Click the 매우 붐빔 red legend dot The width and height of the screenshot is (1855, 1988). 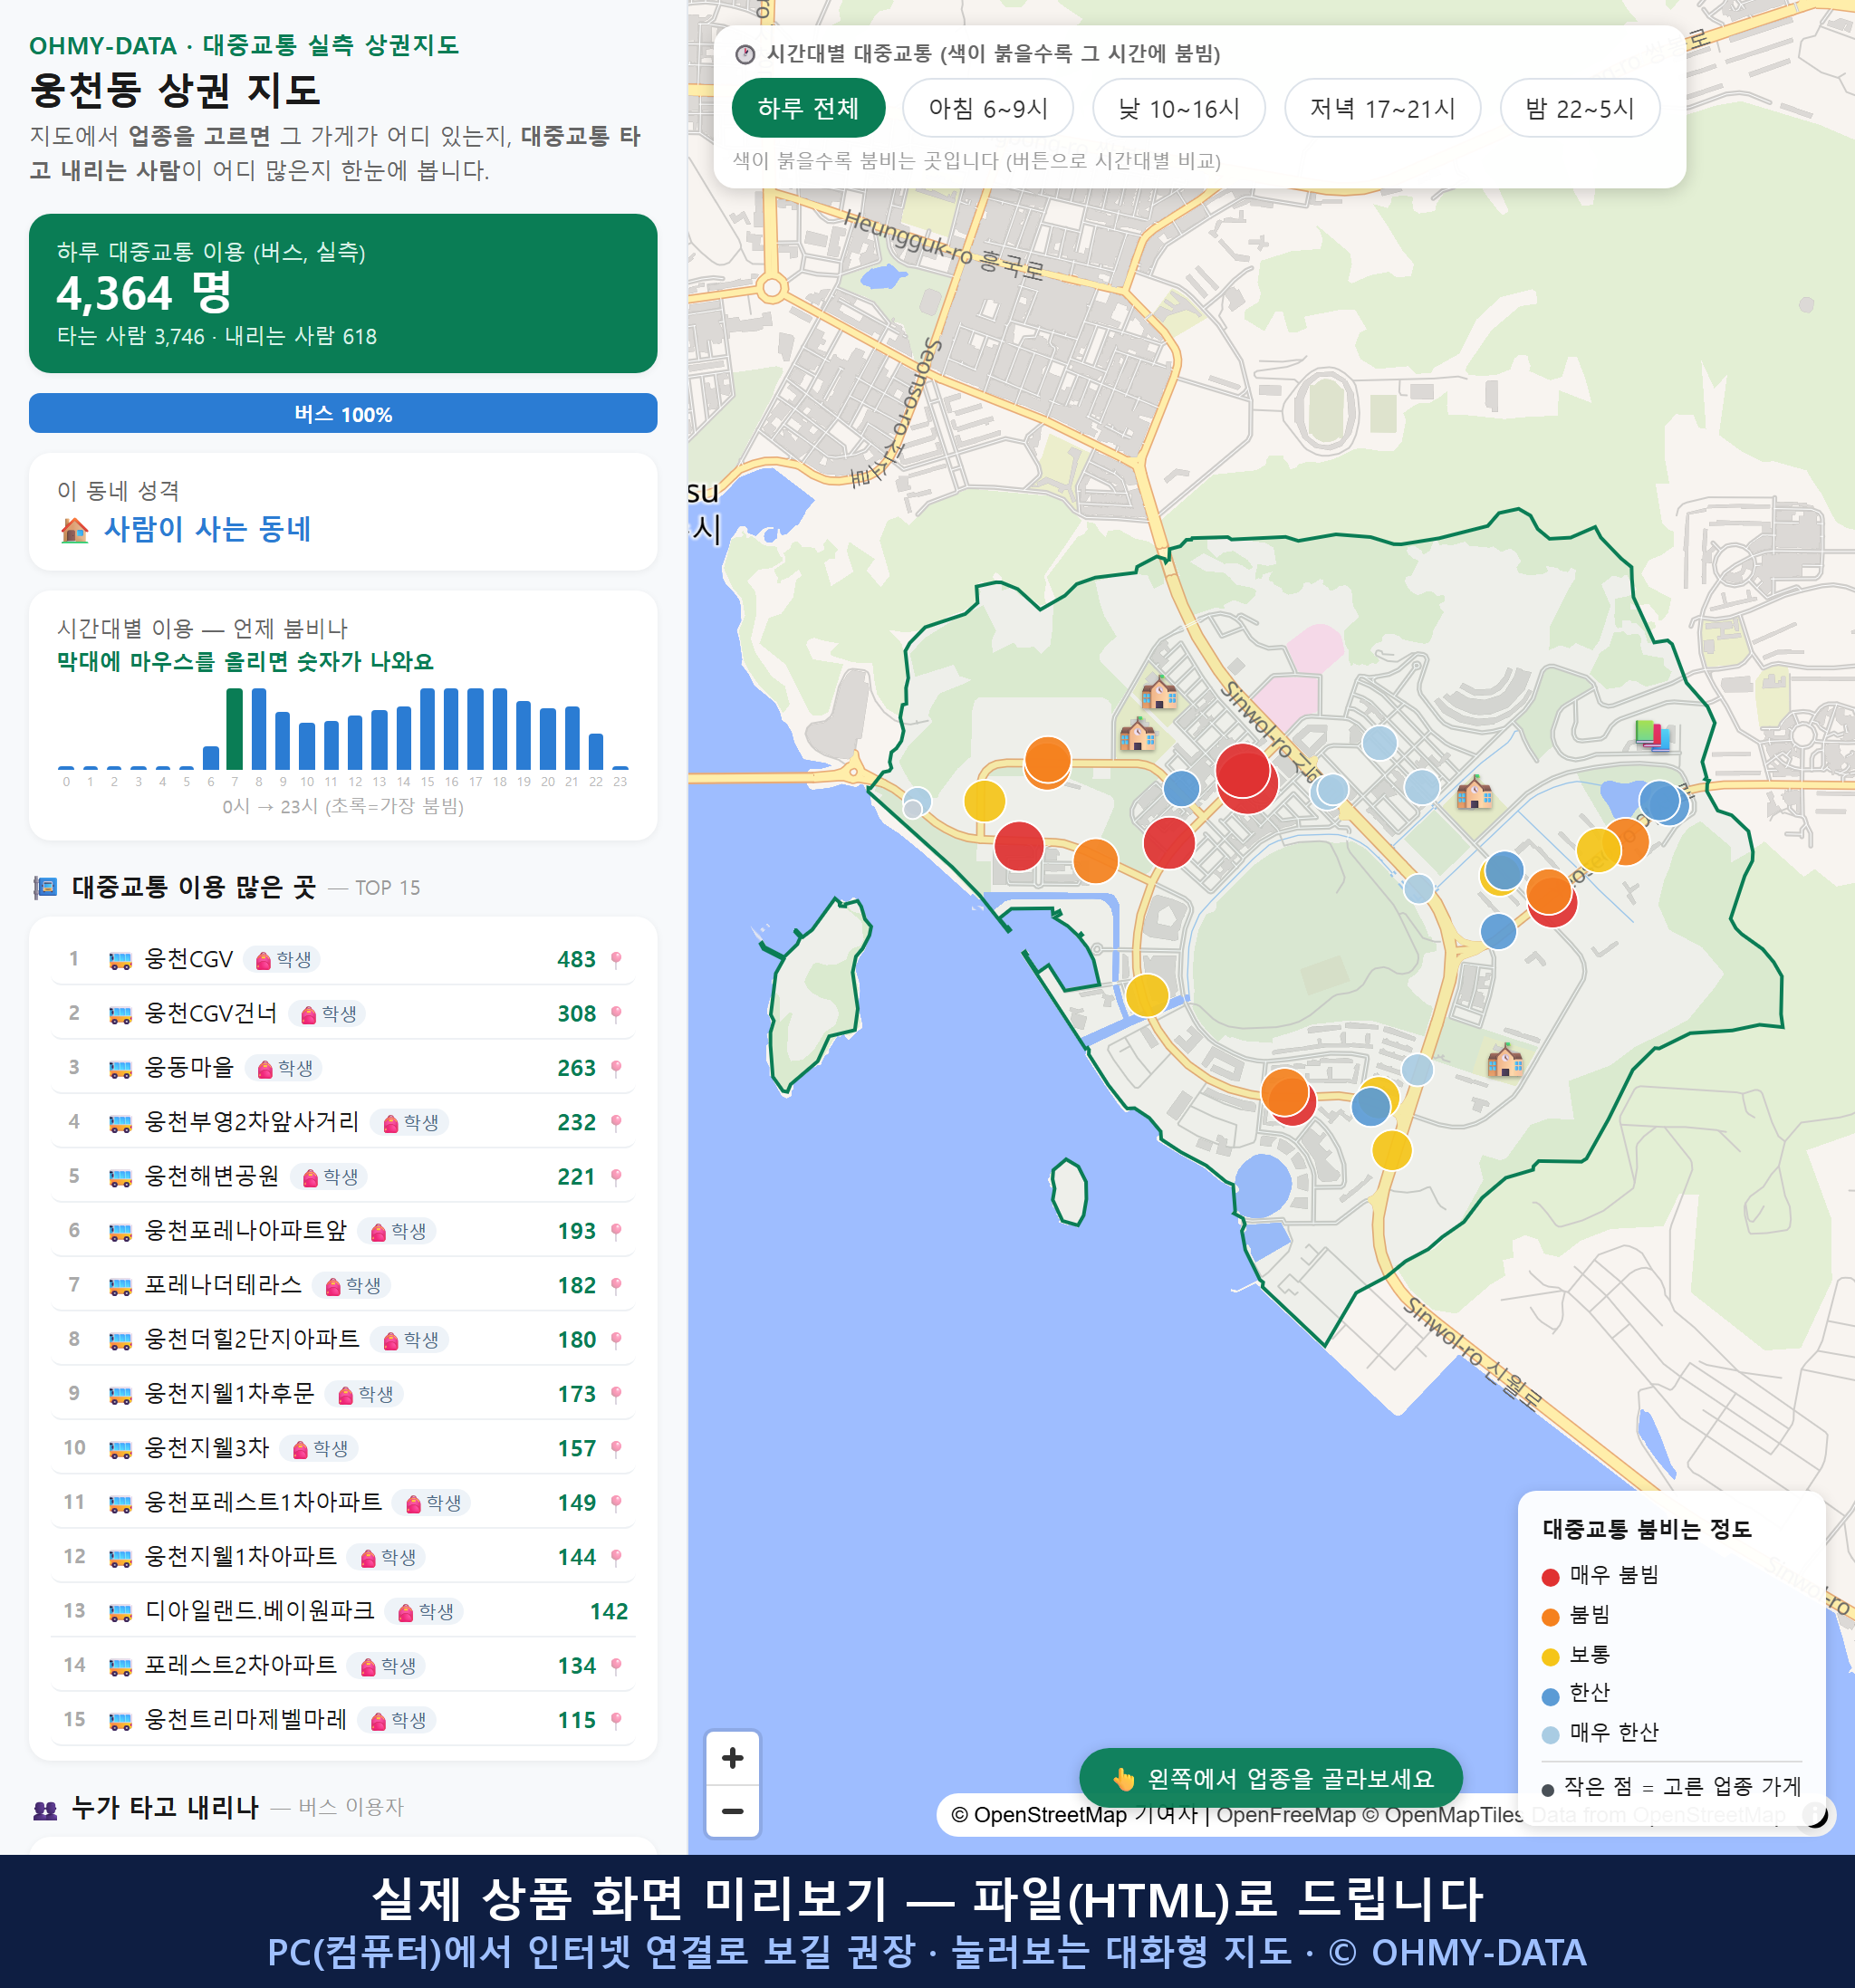1550,1577
